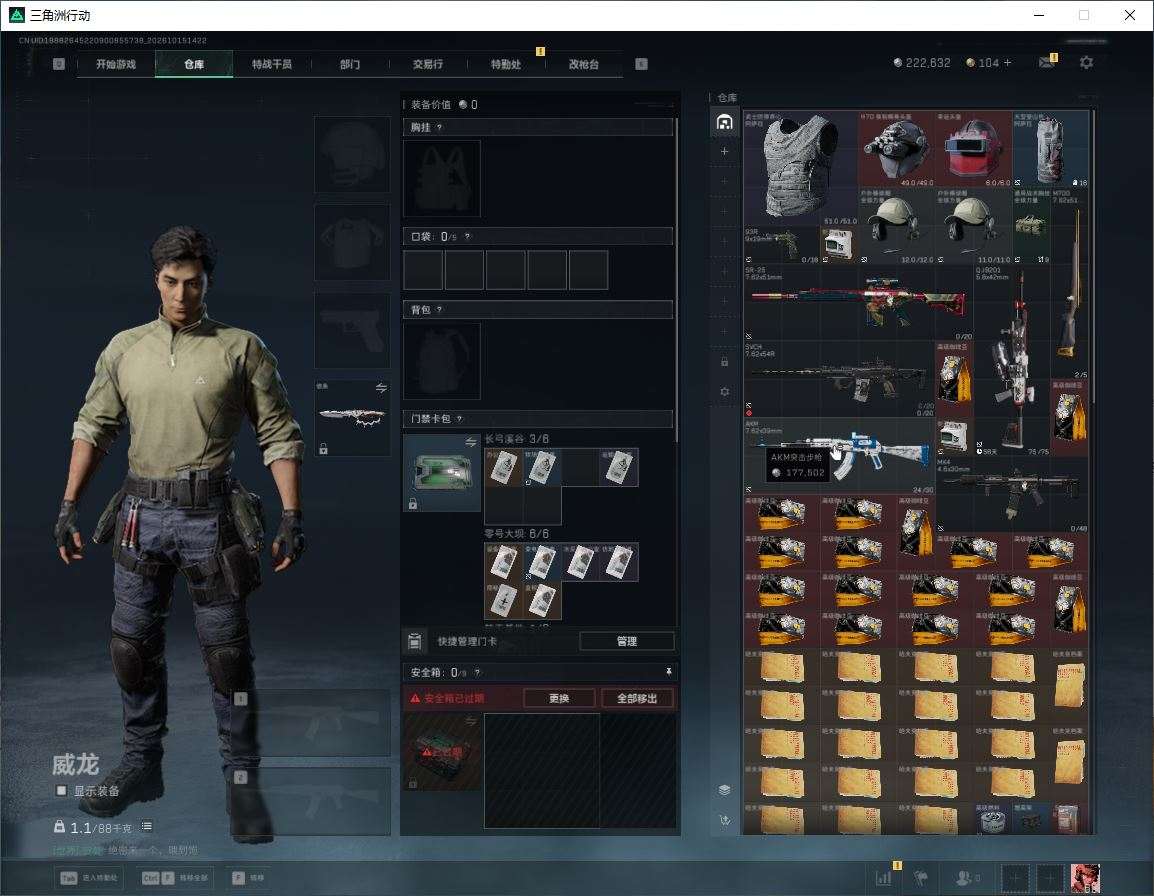The height and width of the screenshot is (896, 1154).
Task: Select the 部门 tab
Action: [350, 64]
